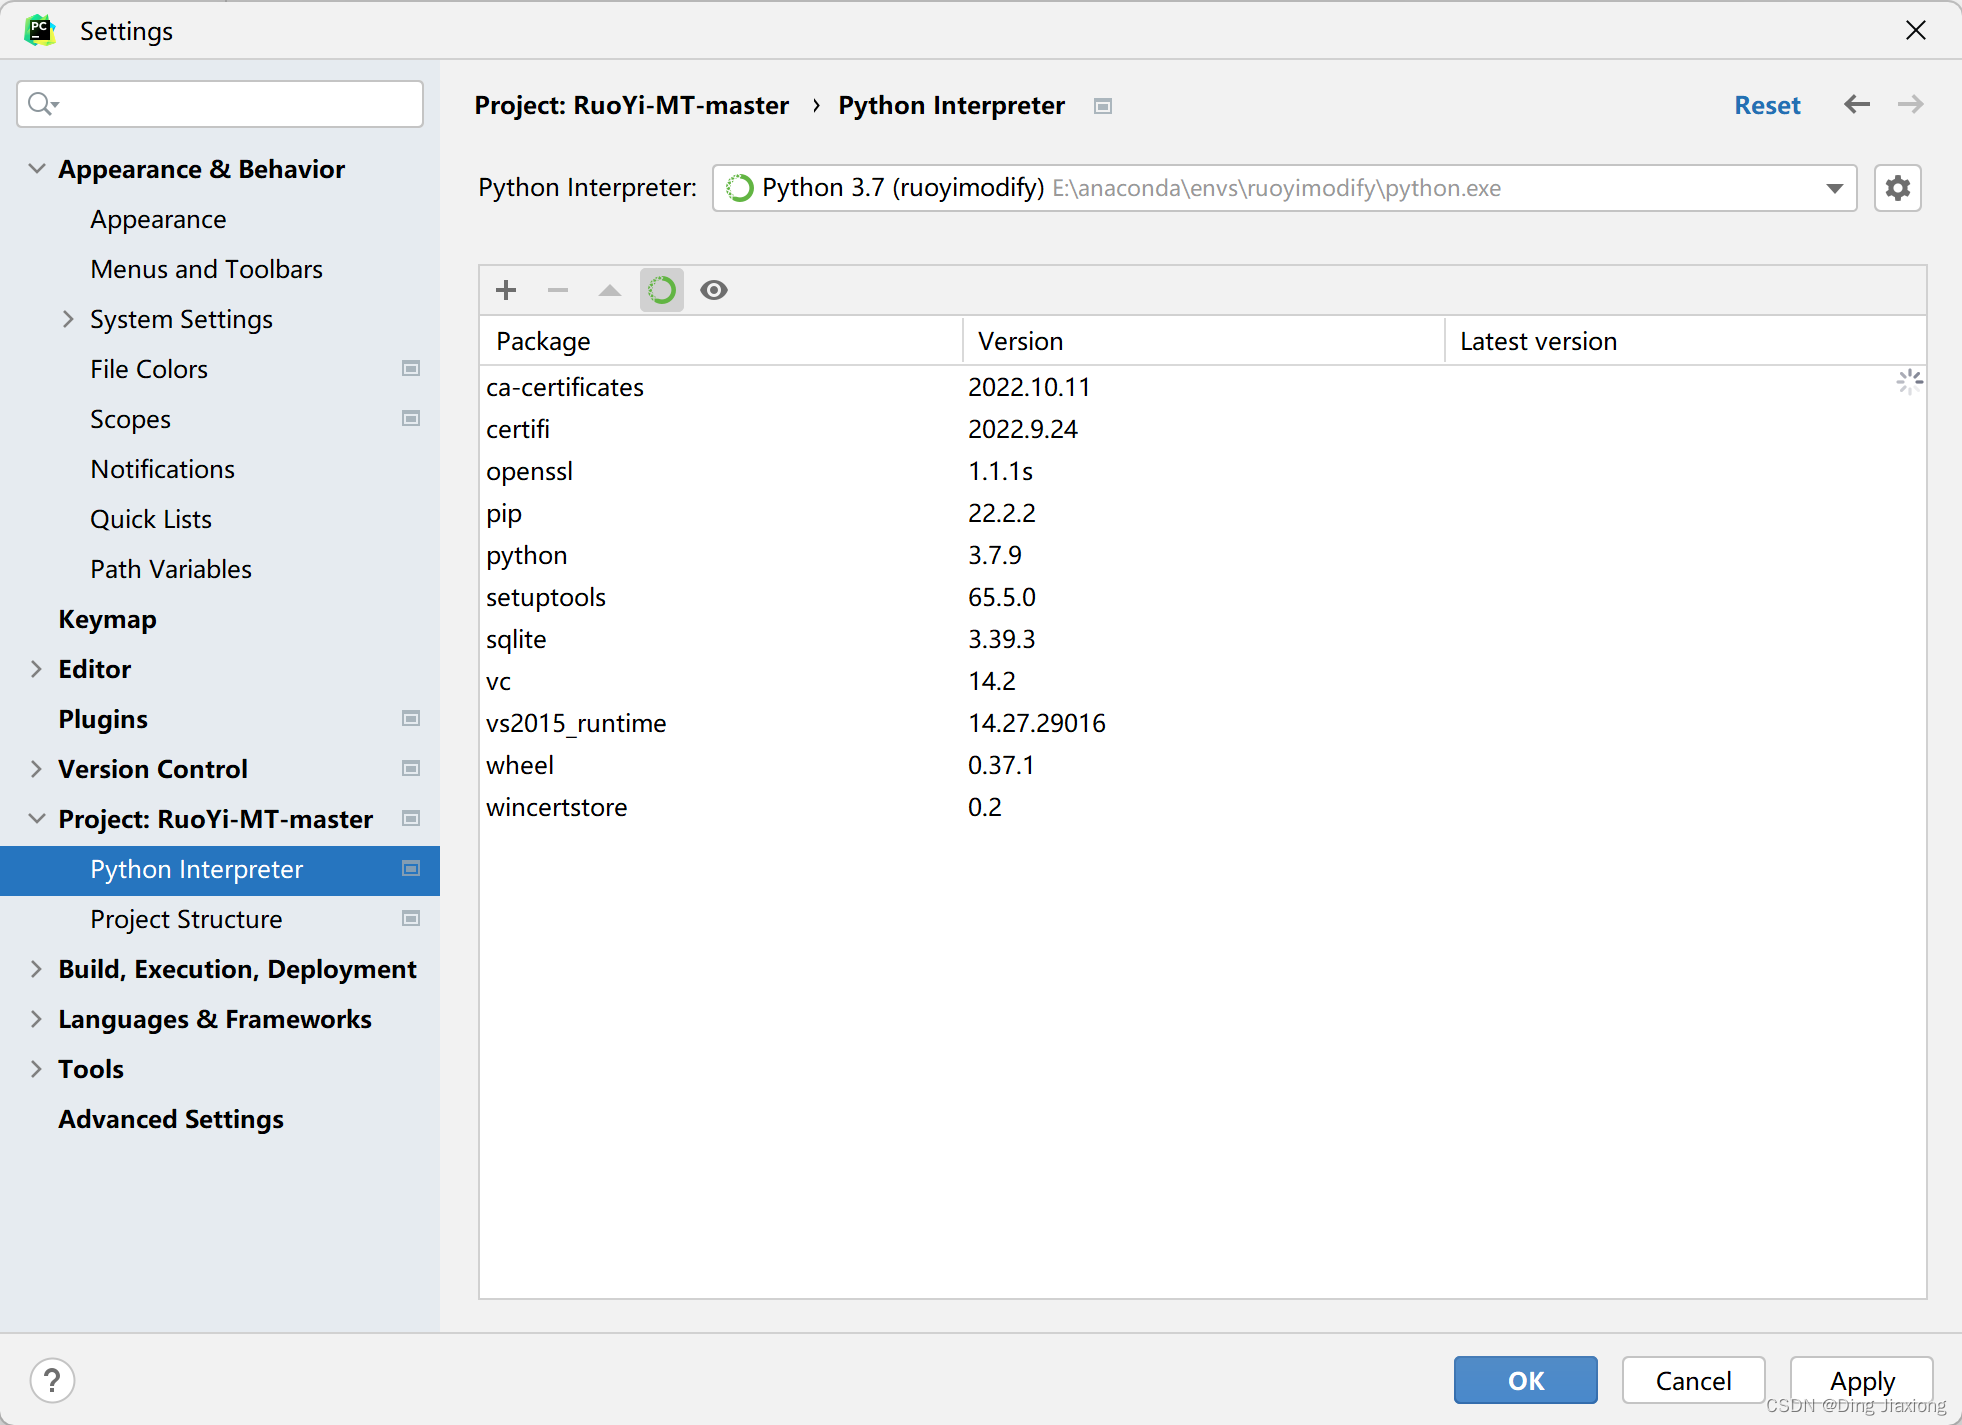
Task: Open the File Colors settings page
Action: [x=149, y=369]
